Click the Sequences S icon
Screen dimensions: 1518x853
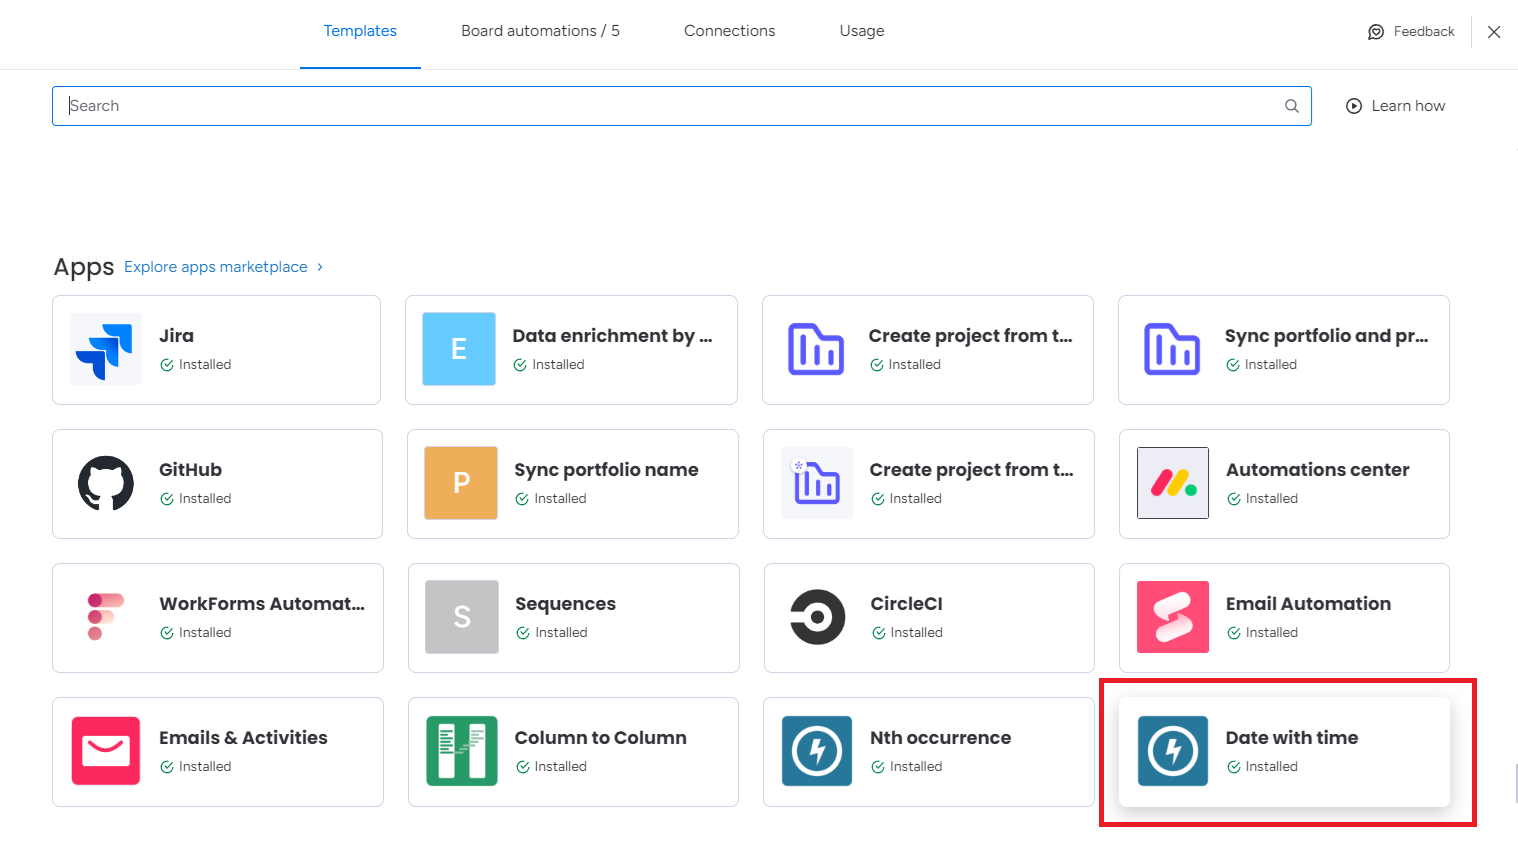pyautogui.click(x=462, y=617)
